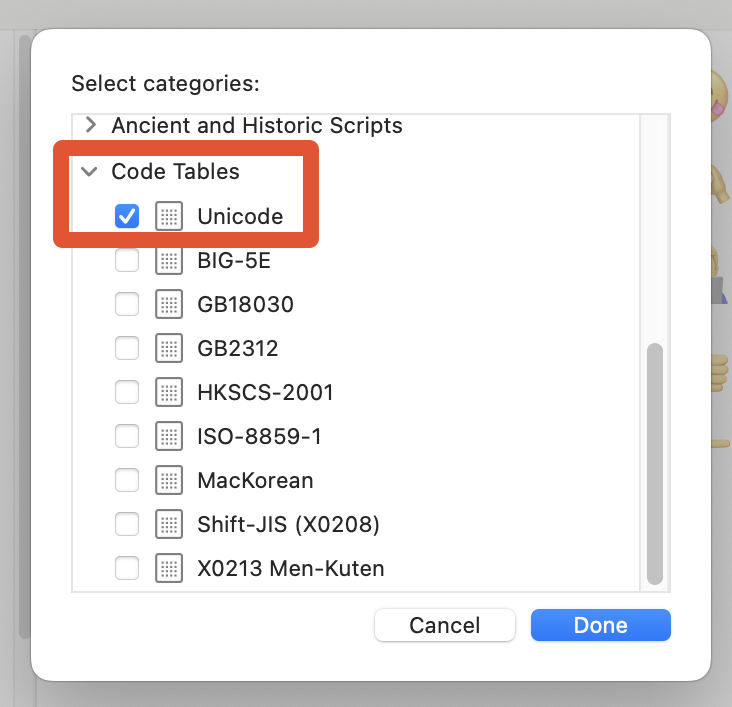Click the GB18030 table icon
This screenshot has width=732, height=707.
[169, 304]
